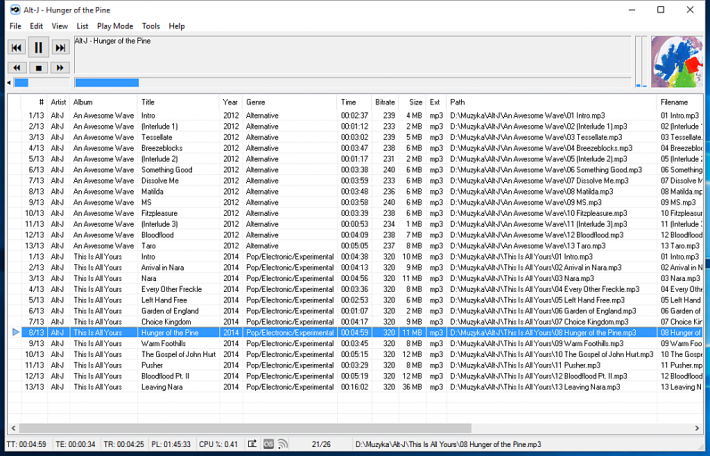This screenshot has width=710, height=456.
Task: Click the streaming signal icon in status bar
Action: pyautogui.click(x=283, y=444)
